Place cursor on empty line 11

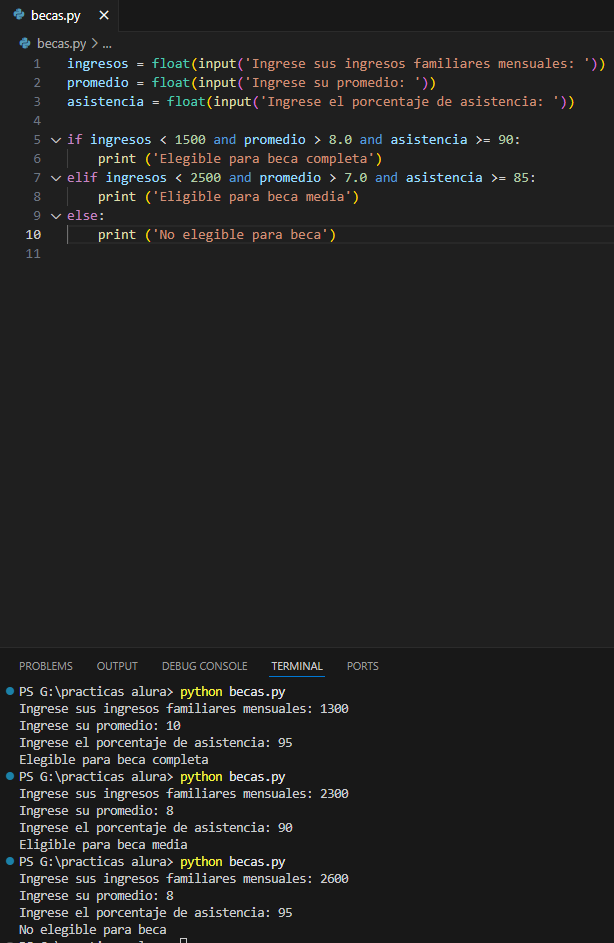(x=300, y=254)
